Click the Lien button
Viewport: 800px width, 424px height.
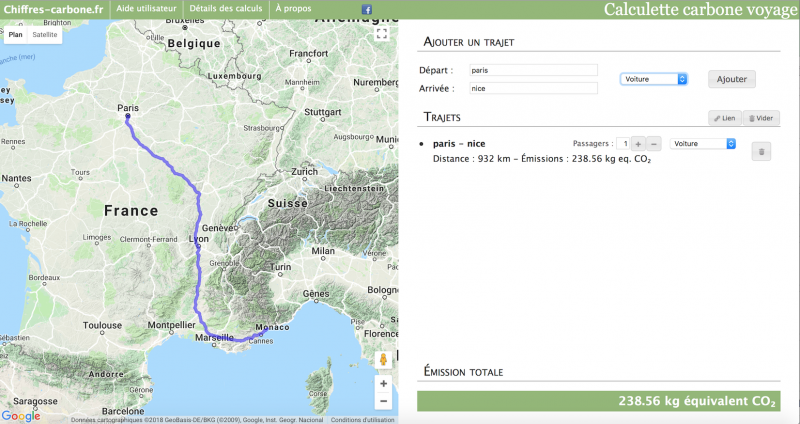pyautogui.click(x=724, y=118)
